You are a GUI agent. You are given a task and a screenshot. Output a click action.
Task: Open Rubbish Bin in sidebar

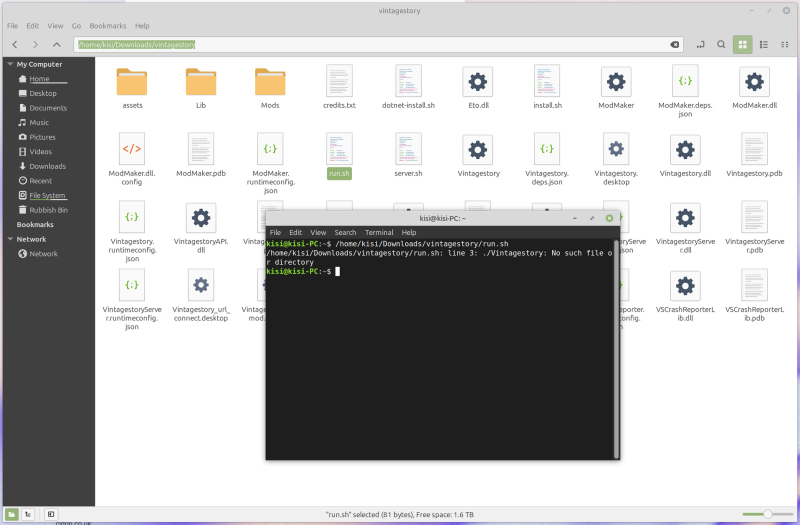48,210
